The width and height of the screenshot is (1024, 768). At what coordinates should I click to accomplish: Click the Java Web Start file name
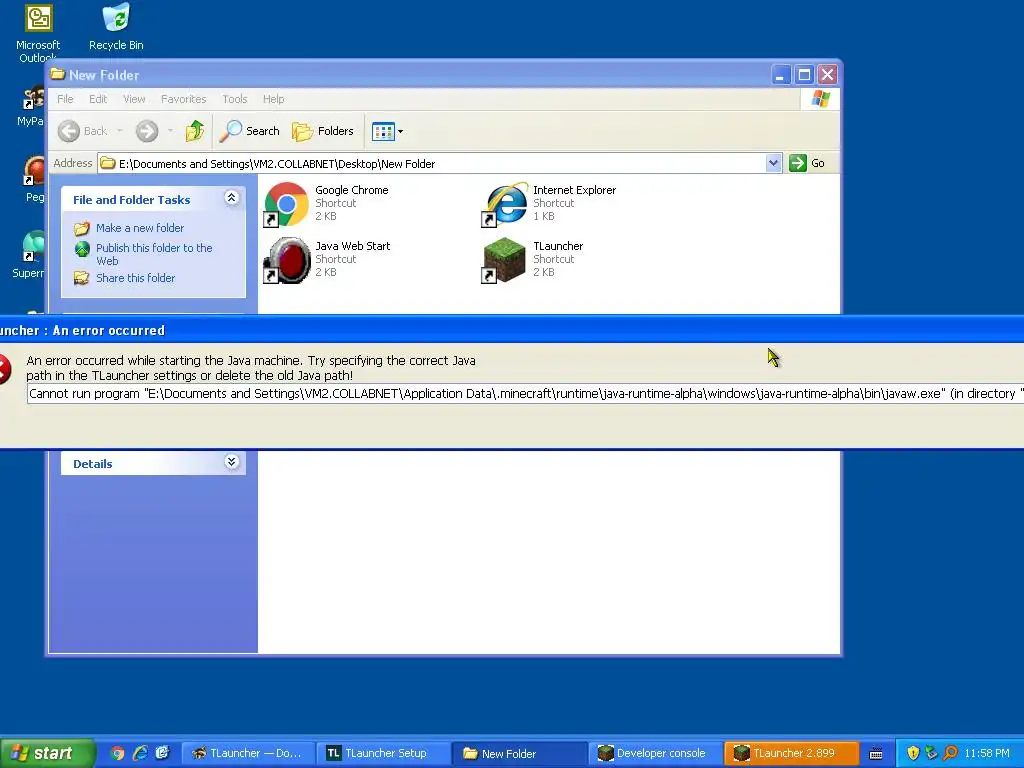(x=353, y=246)
